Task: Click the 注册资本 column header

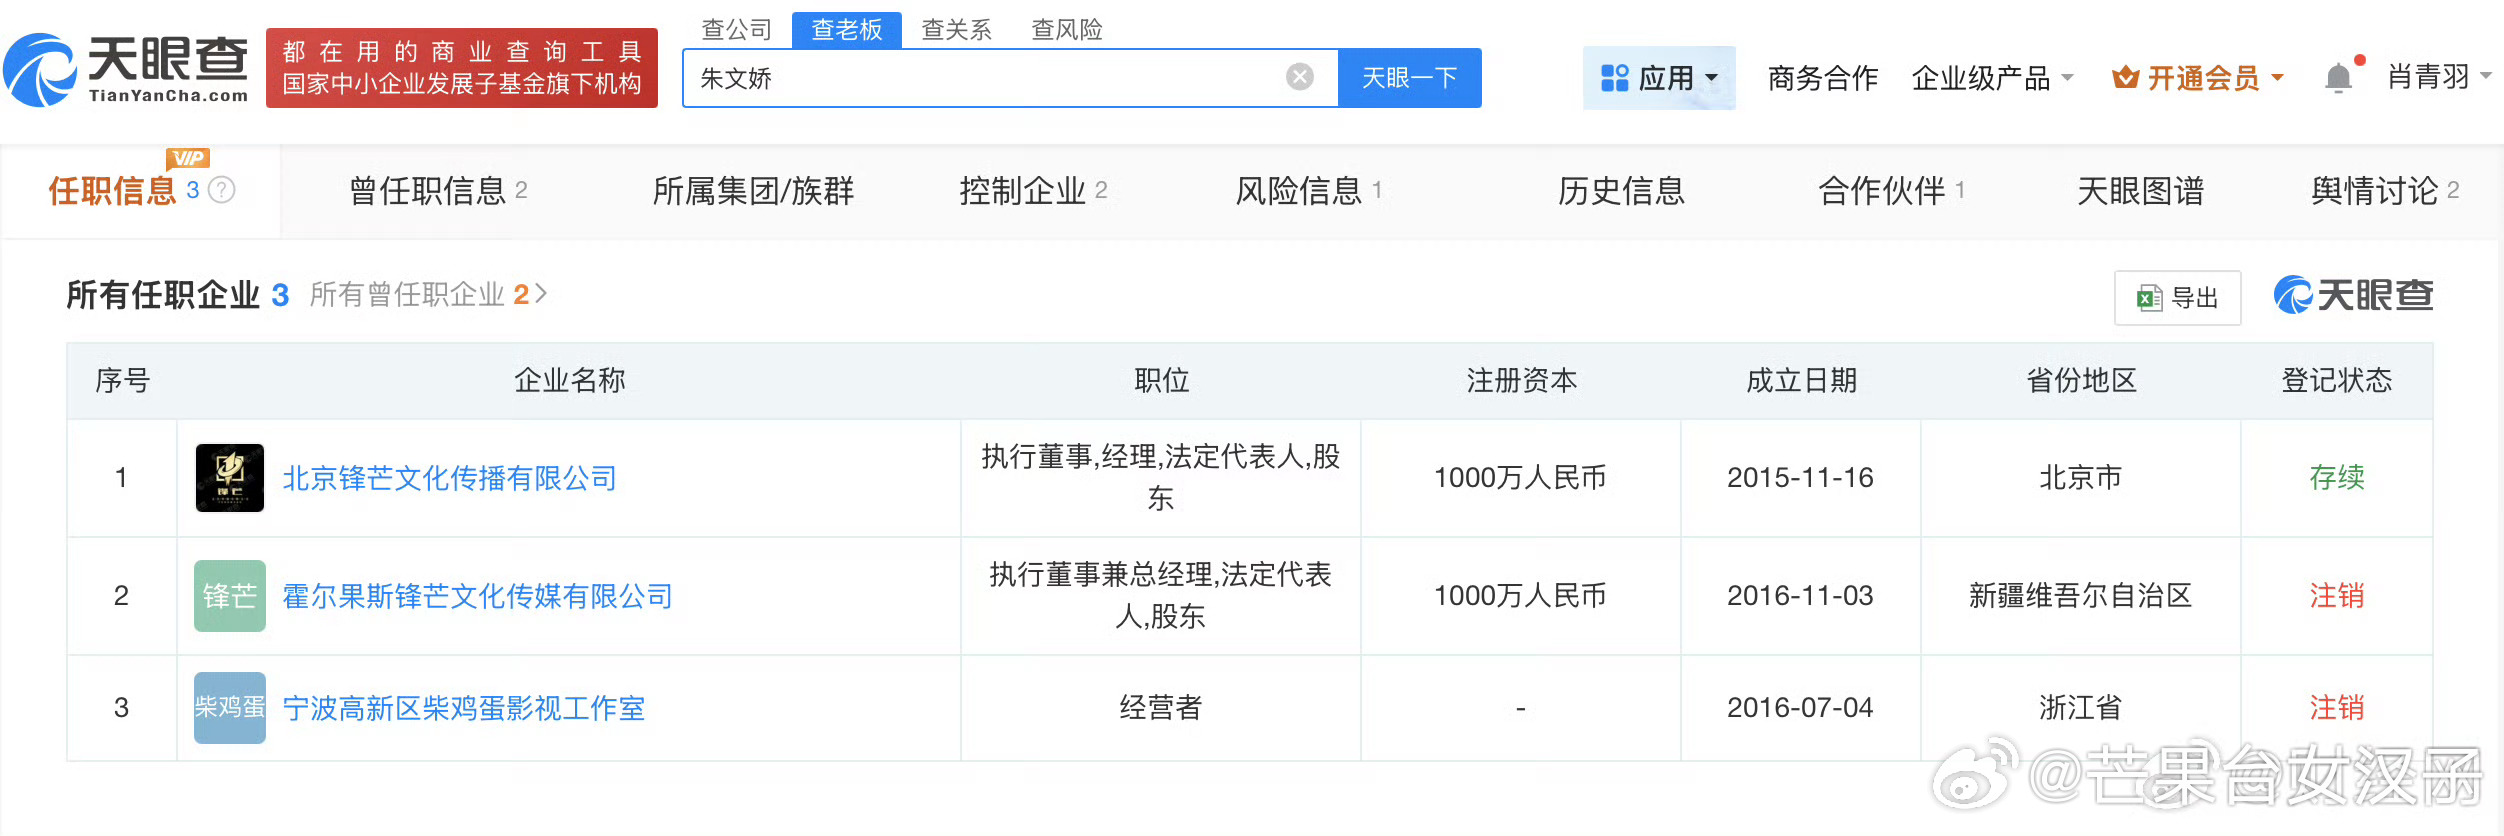Action: point(1521,381)
